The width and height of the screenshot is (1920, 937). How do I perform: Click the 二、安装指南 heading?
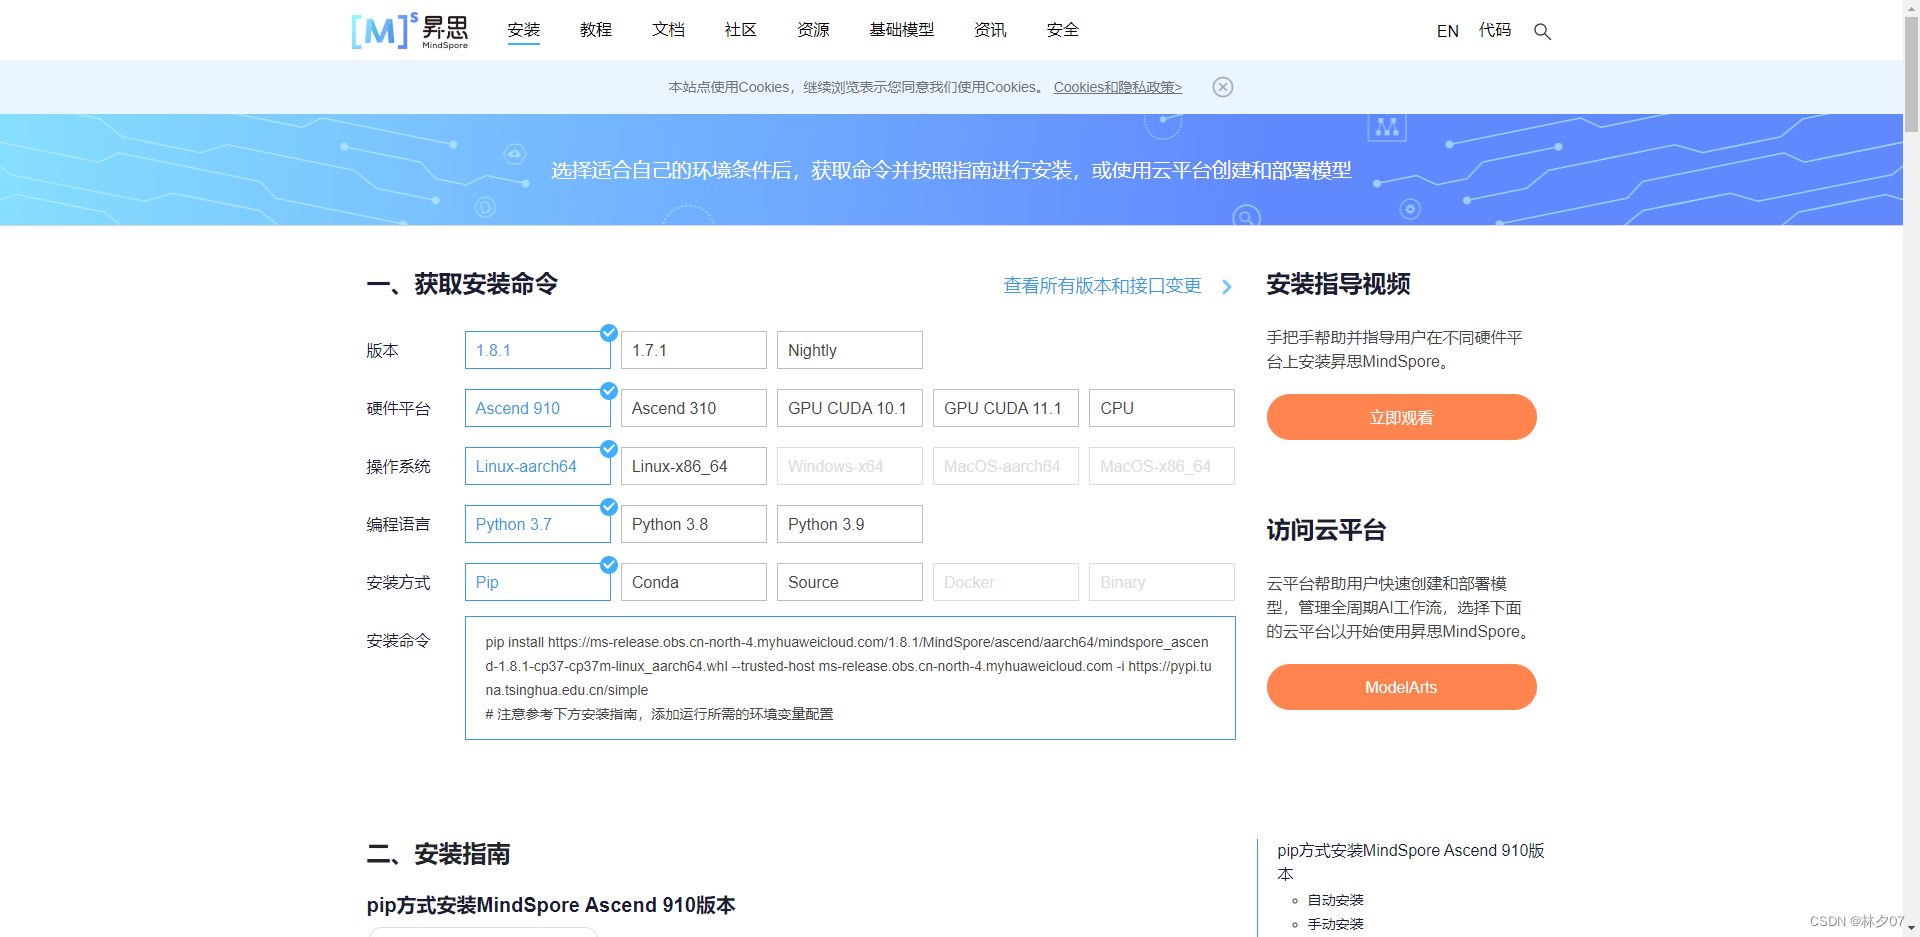click(438, 854)
